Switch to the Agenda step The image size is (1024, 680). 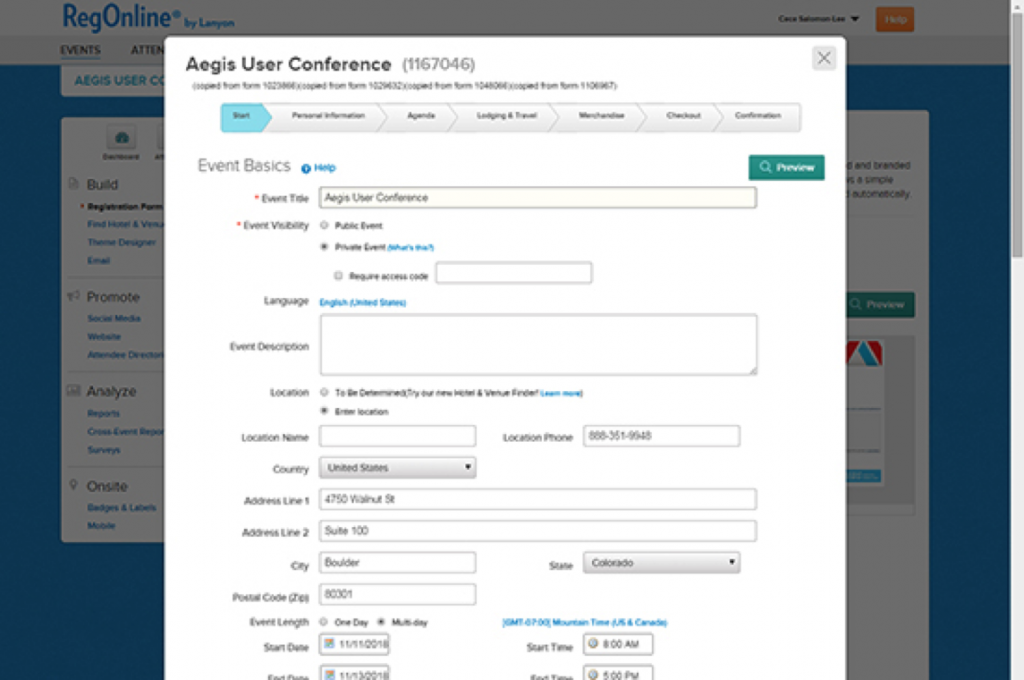tap(421, 116)
